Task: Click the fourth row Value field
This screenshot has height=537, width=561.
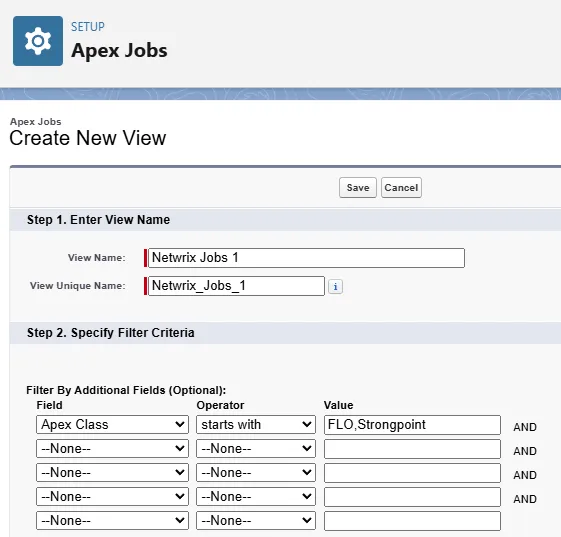Action: coord(412,497)
